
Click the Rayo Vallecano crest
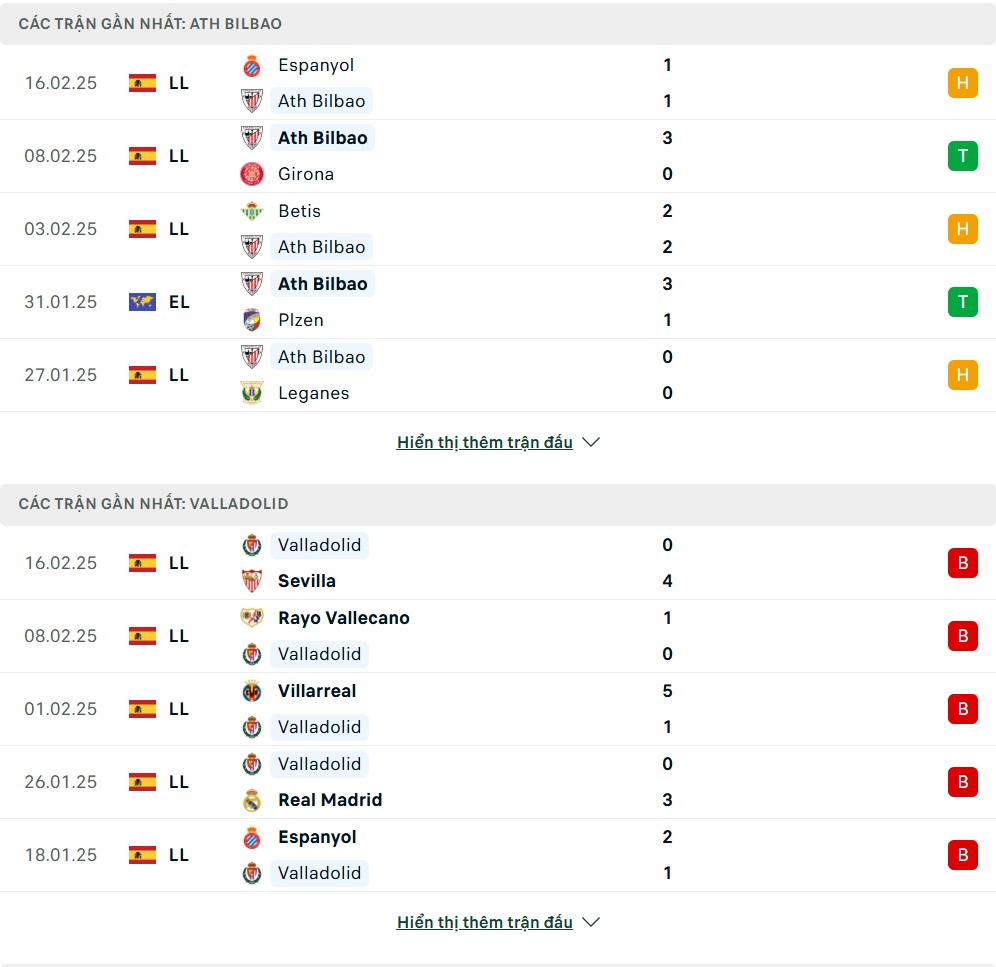[x=252, y=618]
